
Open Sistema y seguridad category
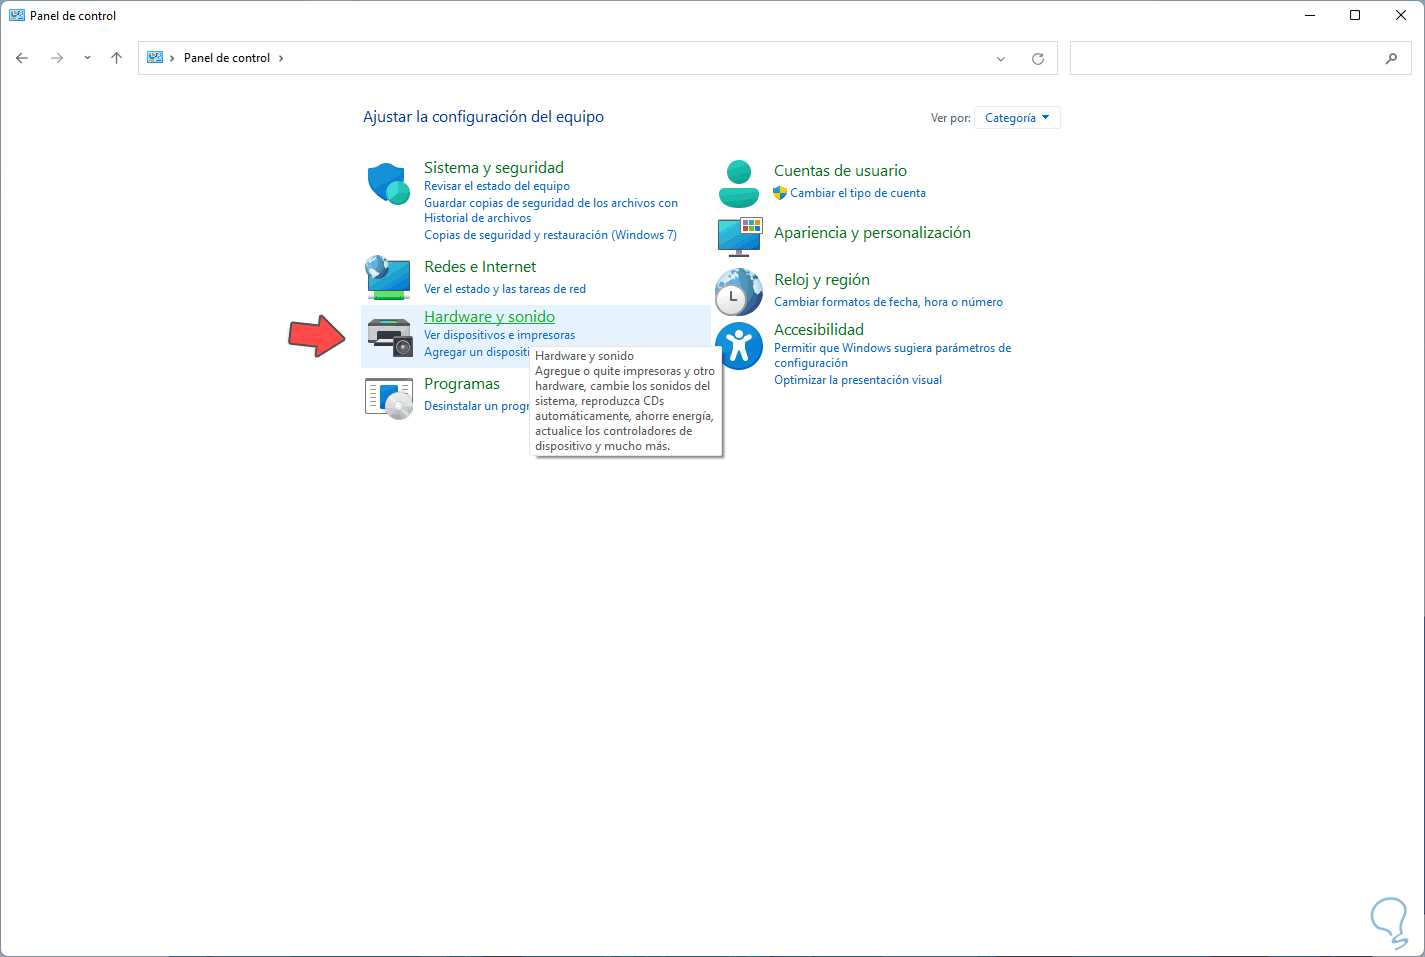point(494,168)
